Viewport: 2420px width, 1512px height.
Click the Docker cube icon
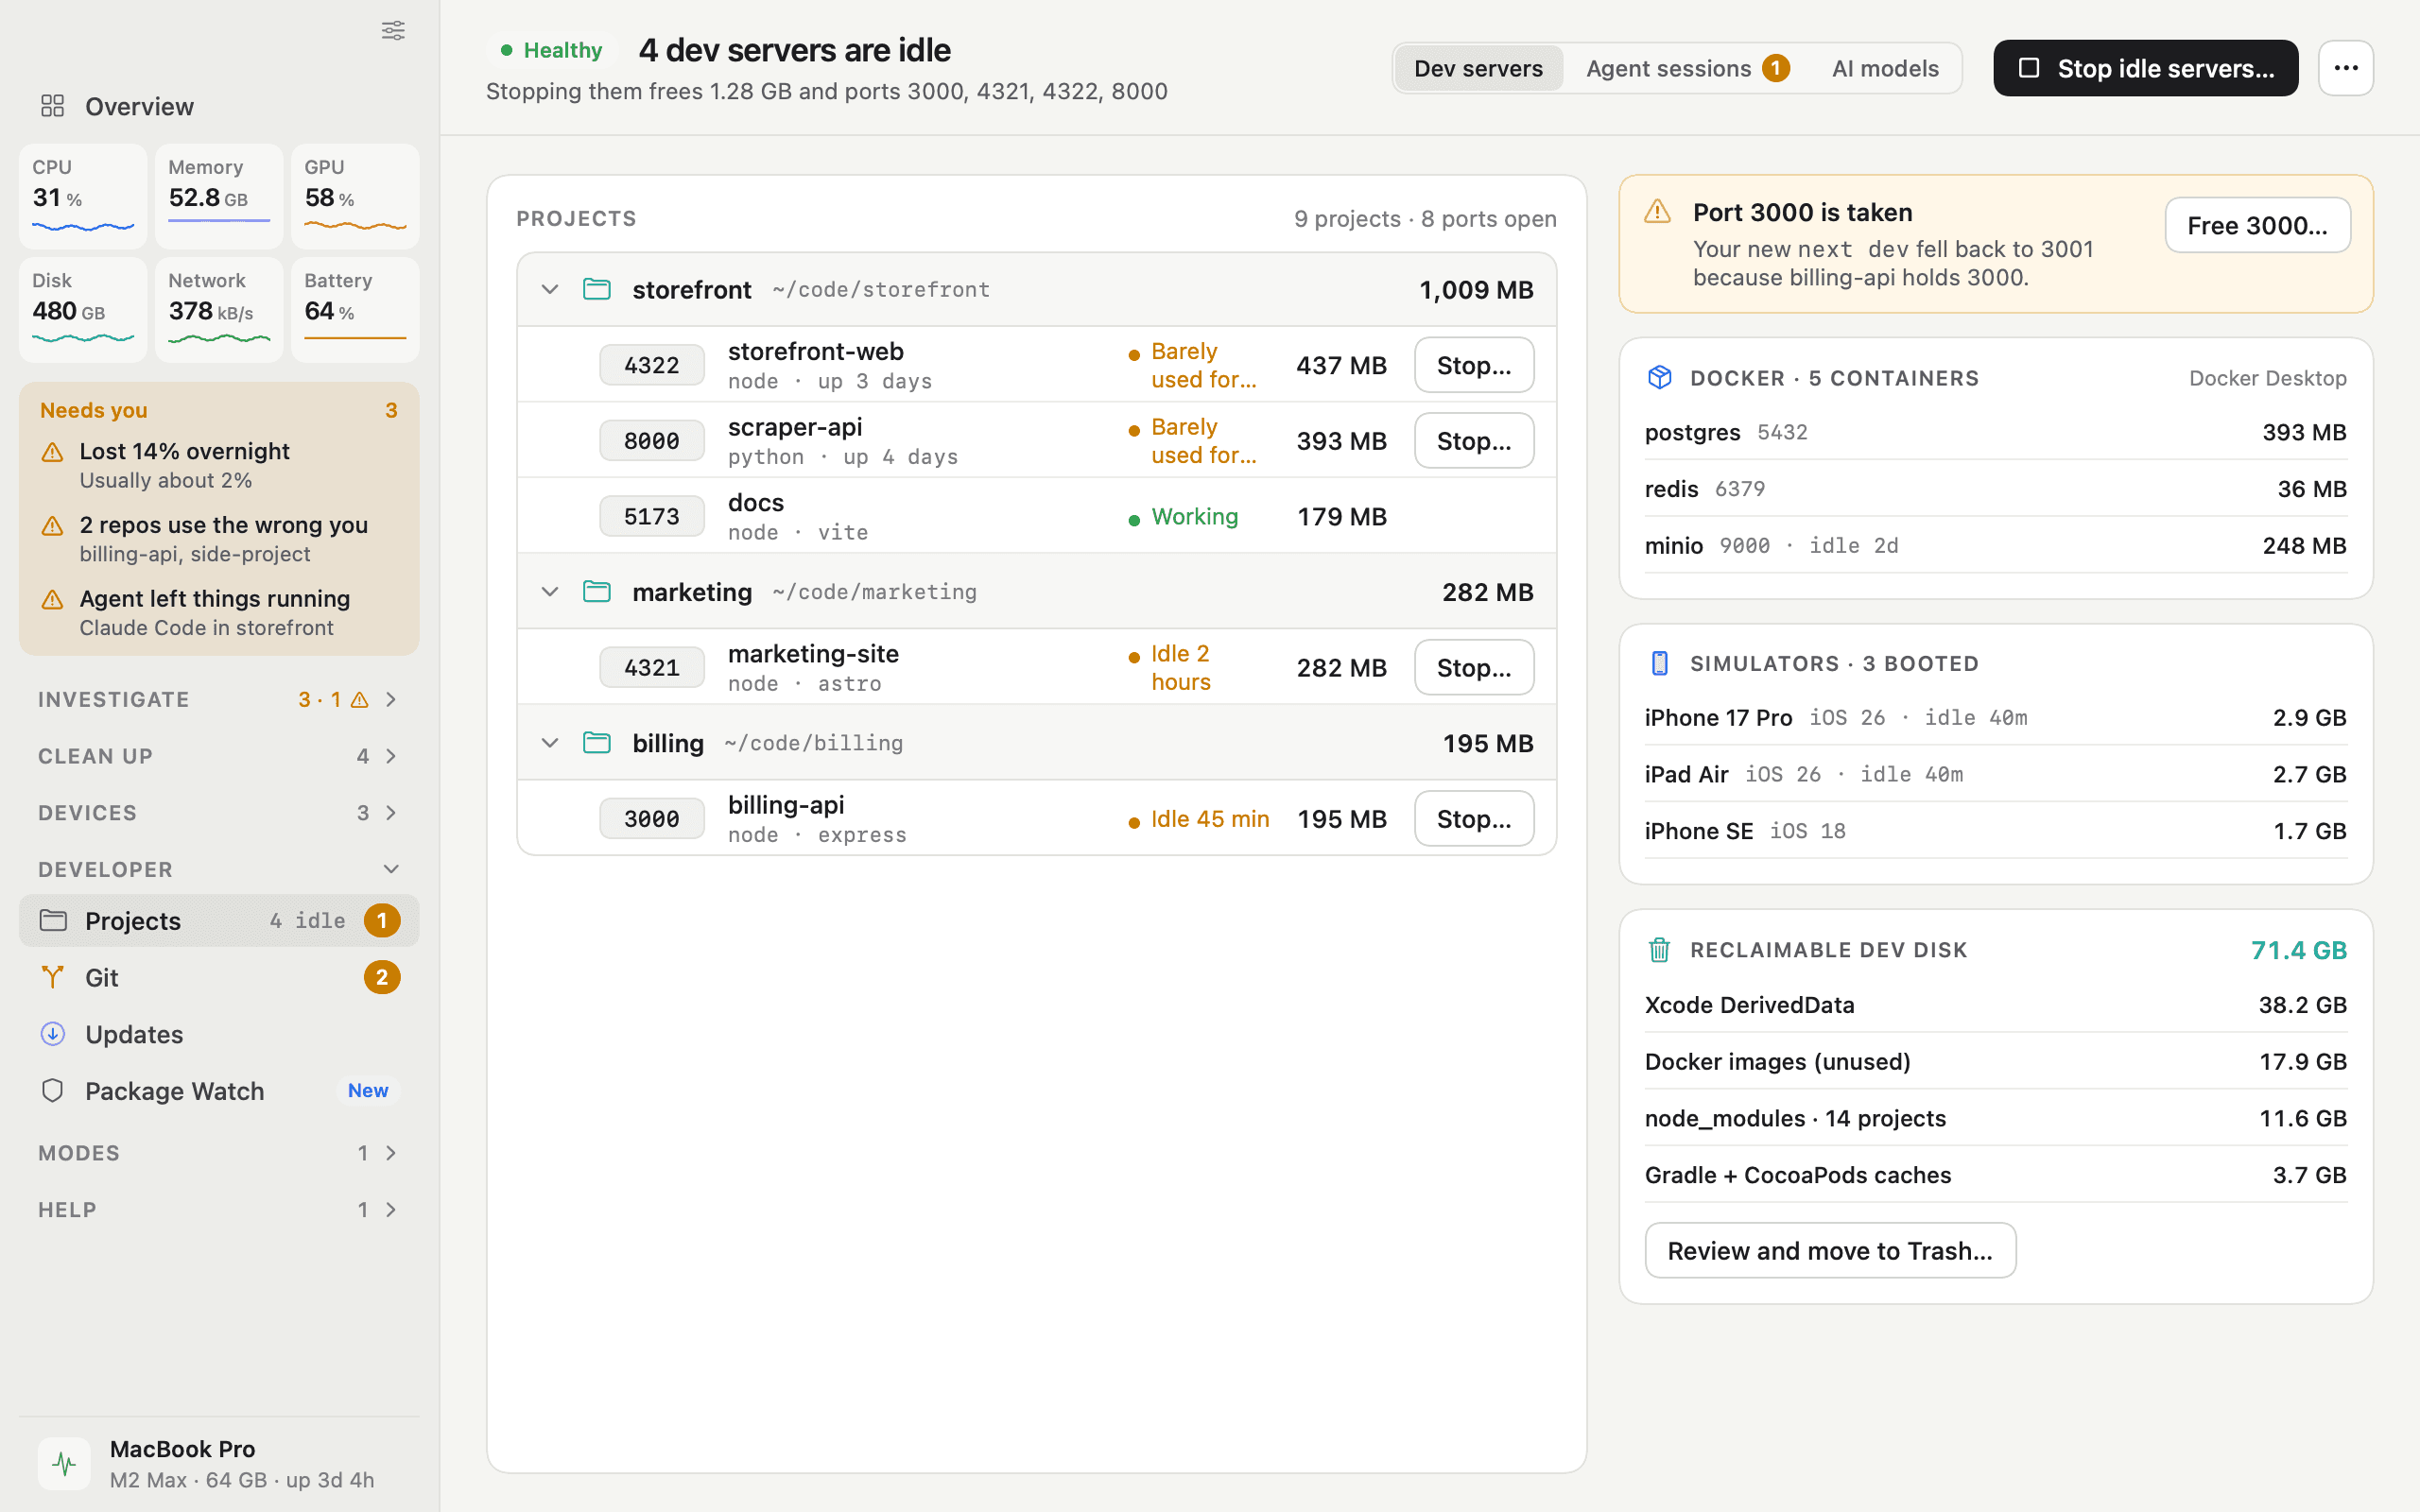1659,377
